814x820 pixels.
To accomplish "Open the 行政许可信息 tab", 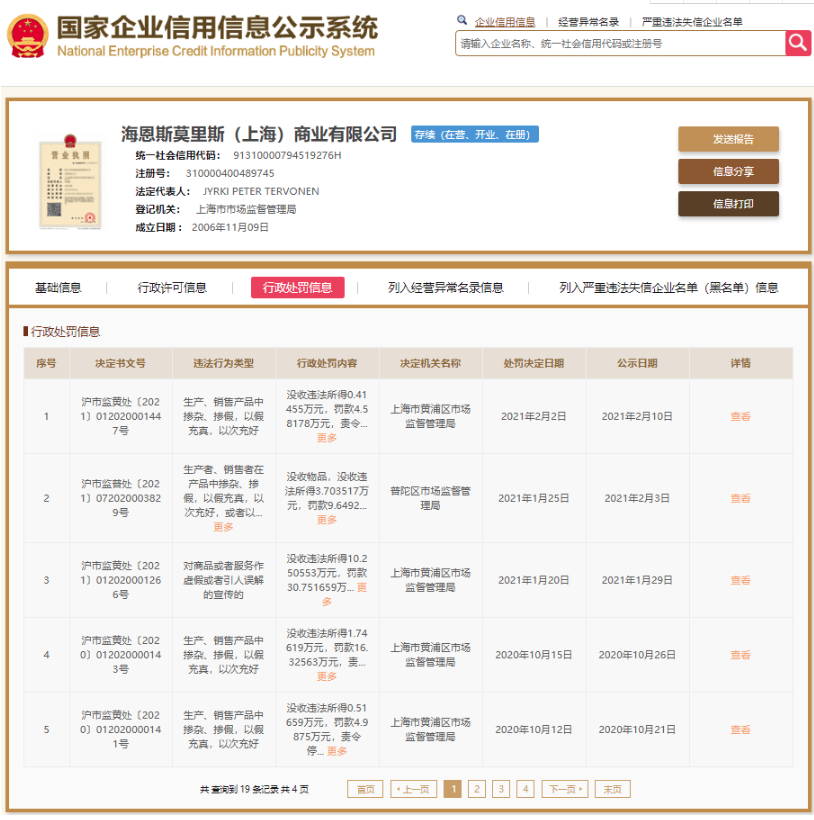I will tap(172, 288).
